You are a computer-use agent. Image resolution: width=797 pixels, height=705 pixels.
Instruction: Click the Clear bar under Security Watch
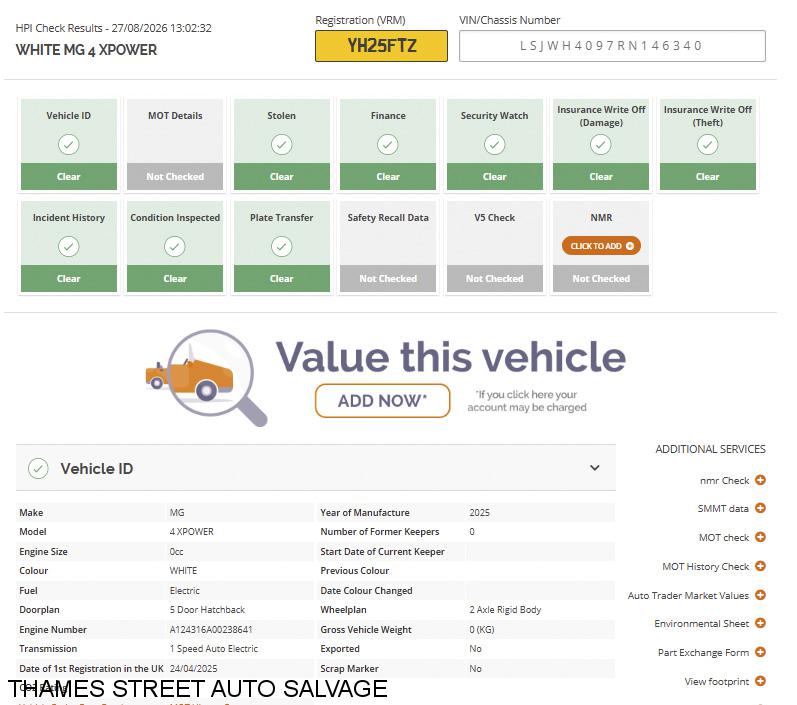495,176
